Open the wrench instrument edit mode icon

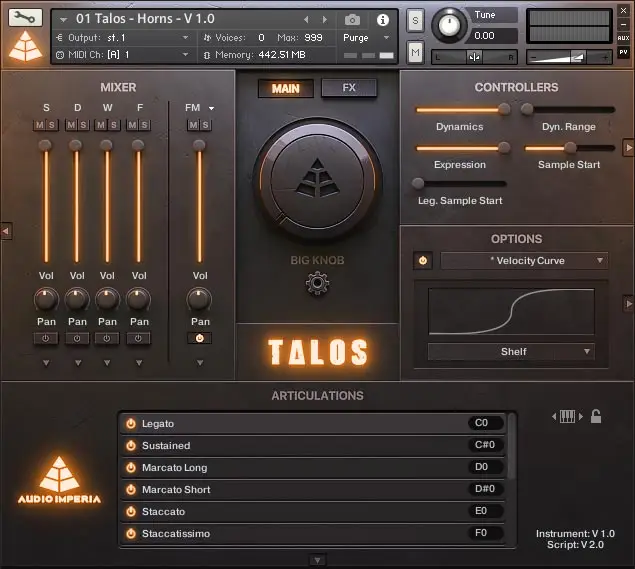coord(25,17)
